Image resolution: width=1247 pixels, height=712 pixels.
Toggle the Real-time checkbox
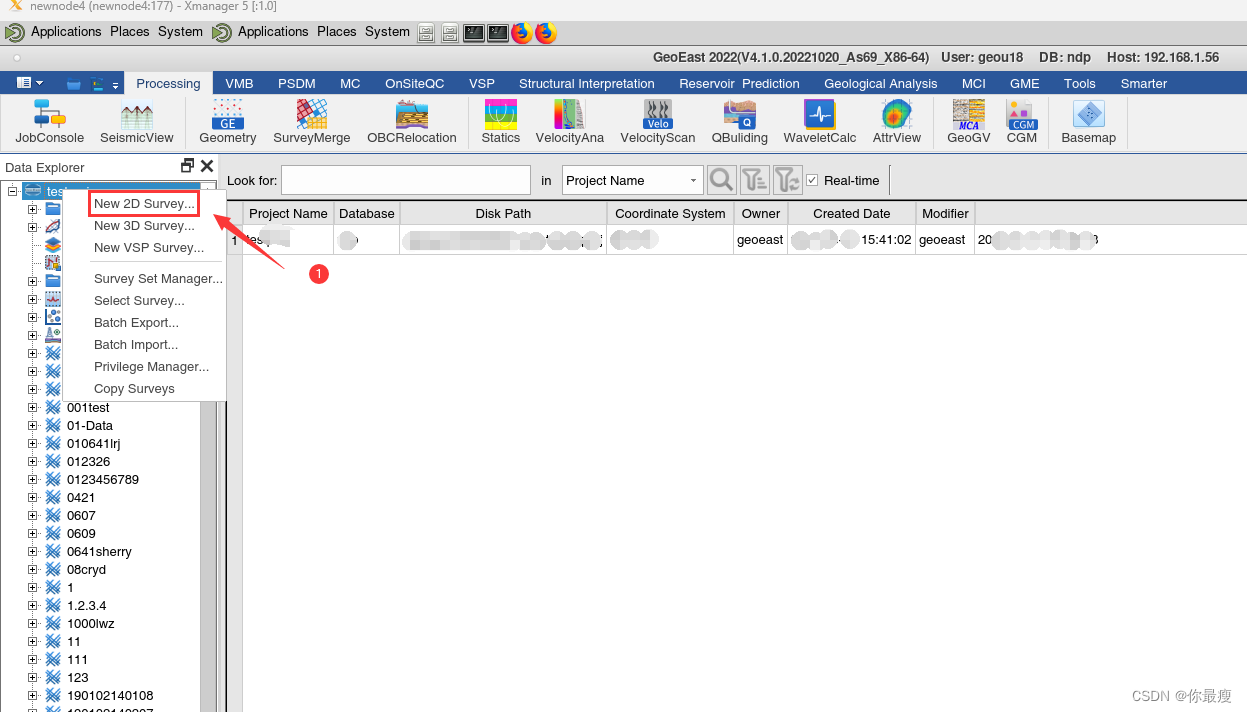tap(812, 180)
